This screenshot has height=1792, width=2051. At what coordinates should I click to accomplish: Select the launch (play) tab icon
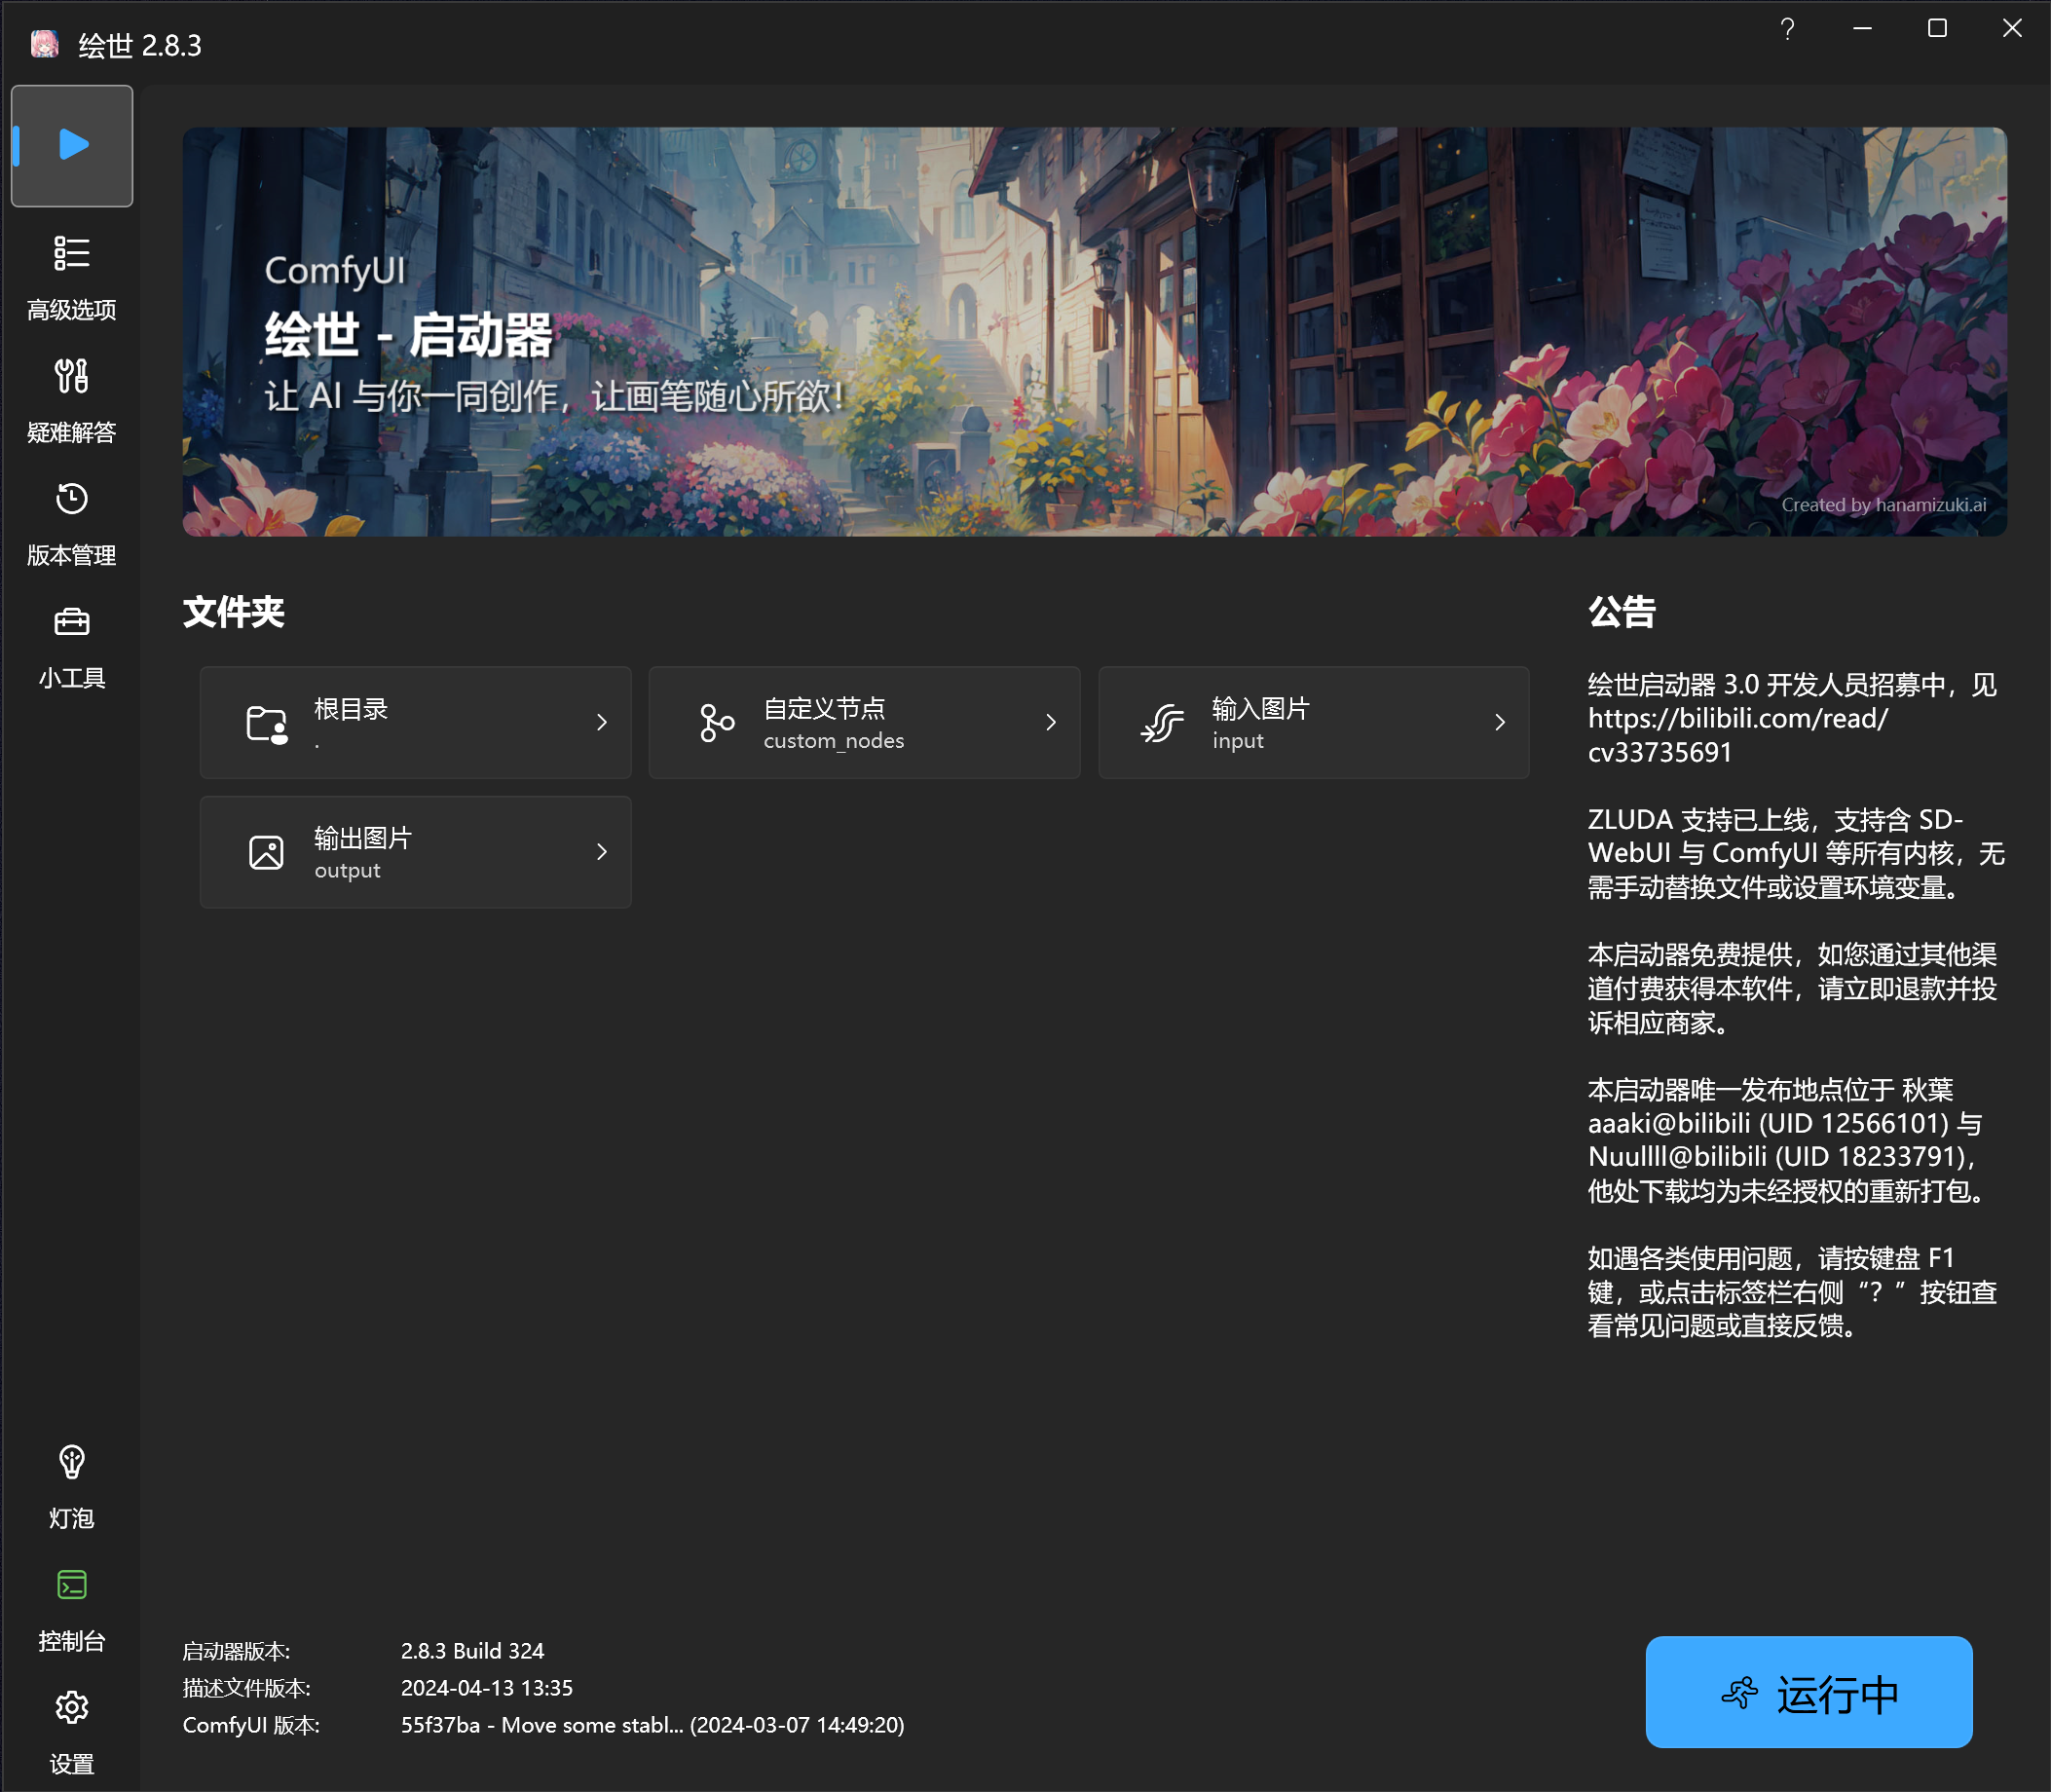point(73,145)
